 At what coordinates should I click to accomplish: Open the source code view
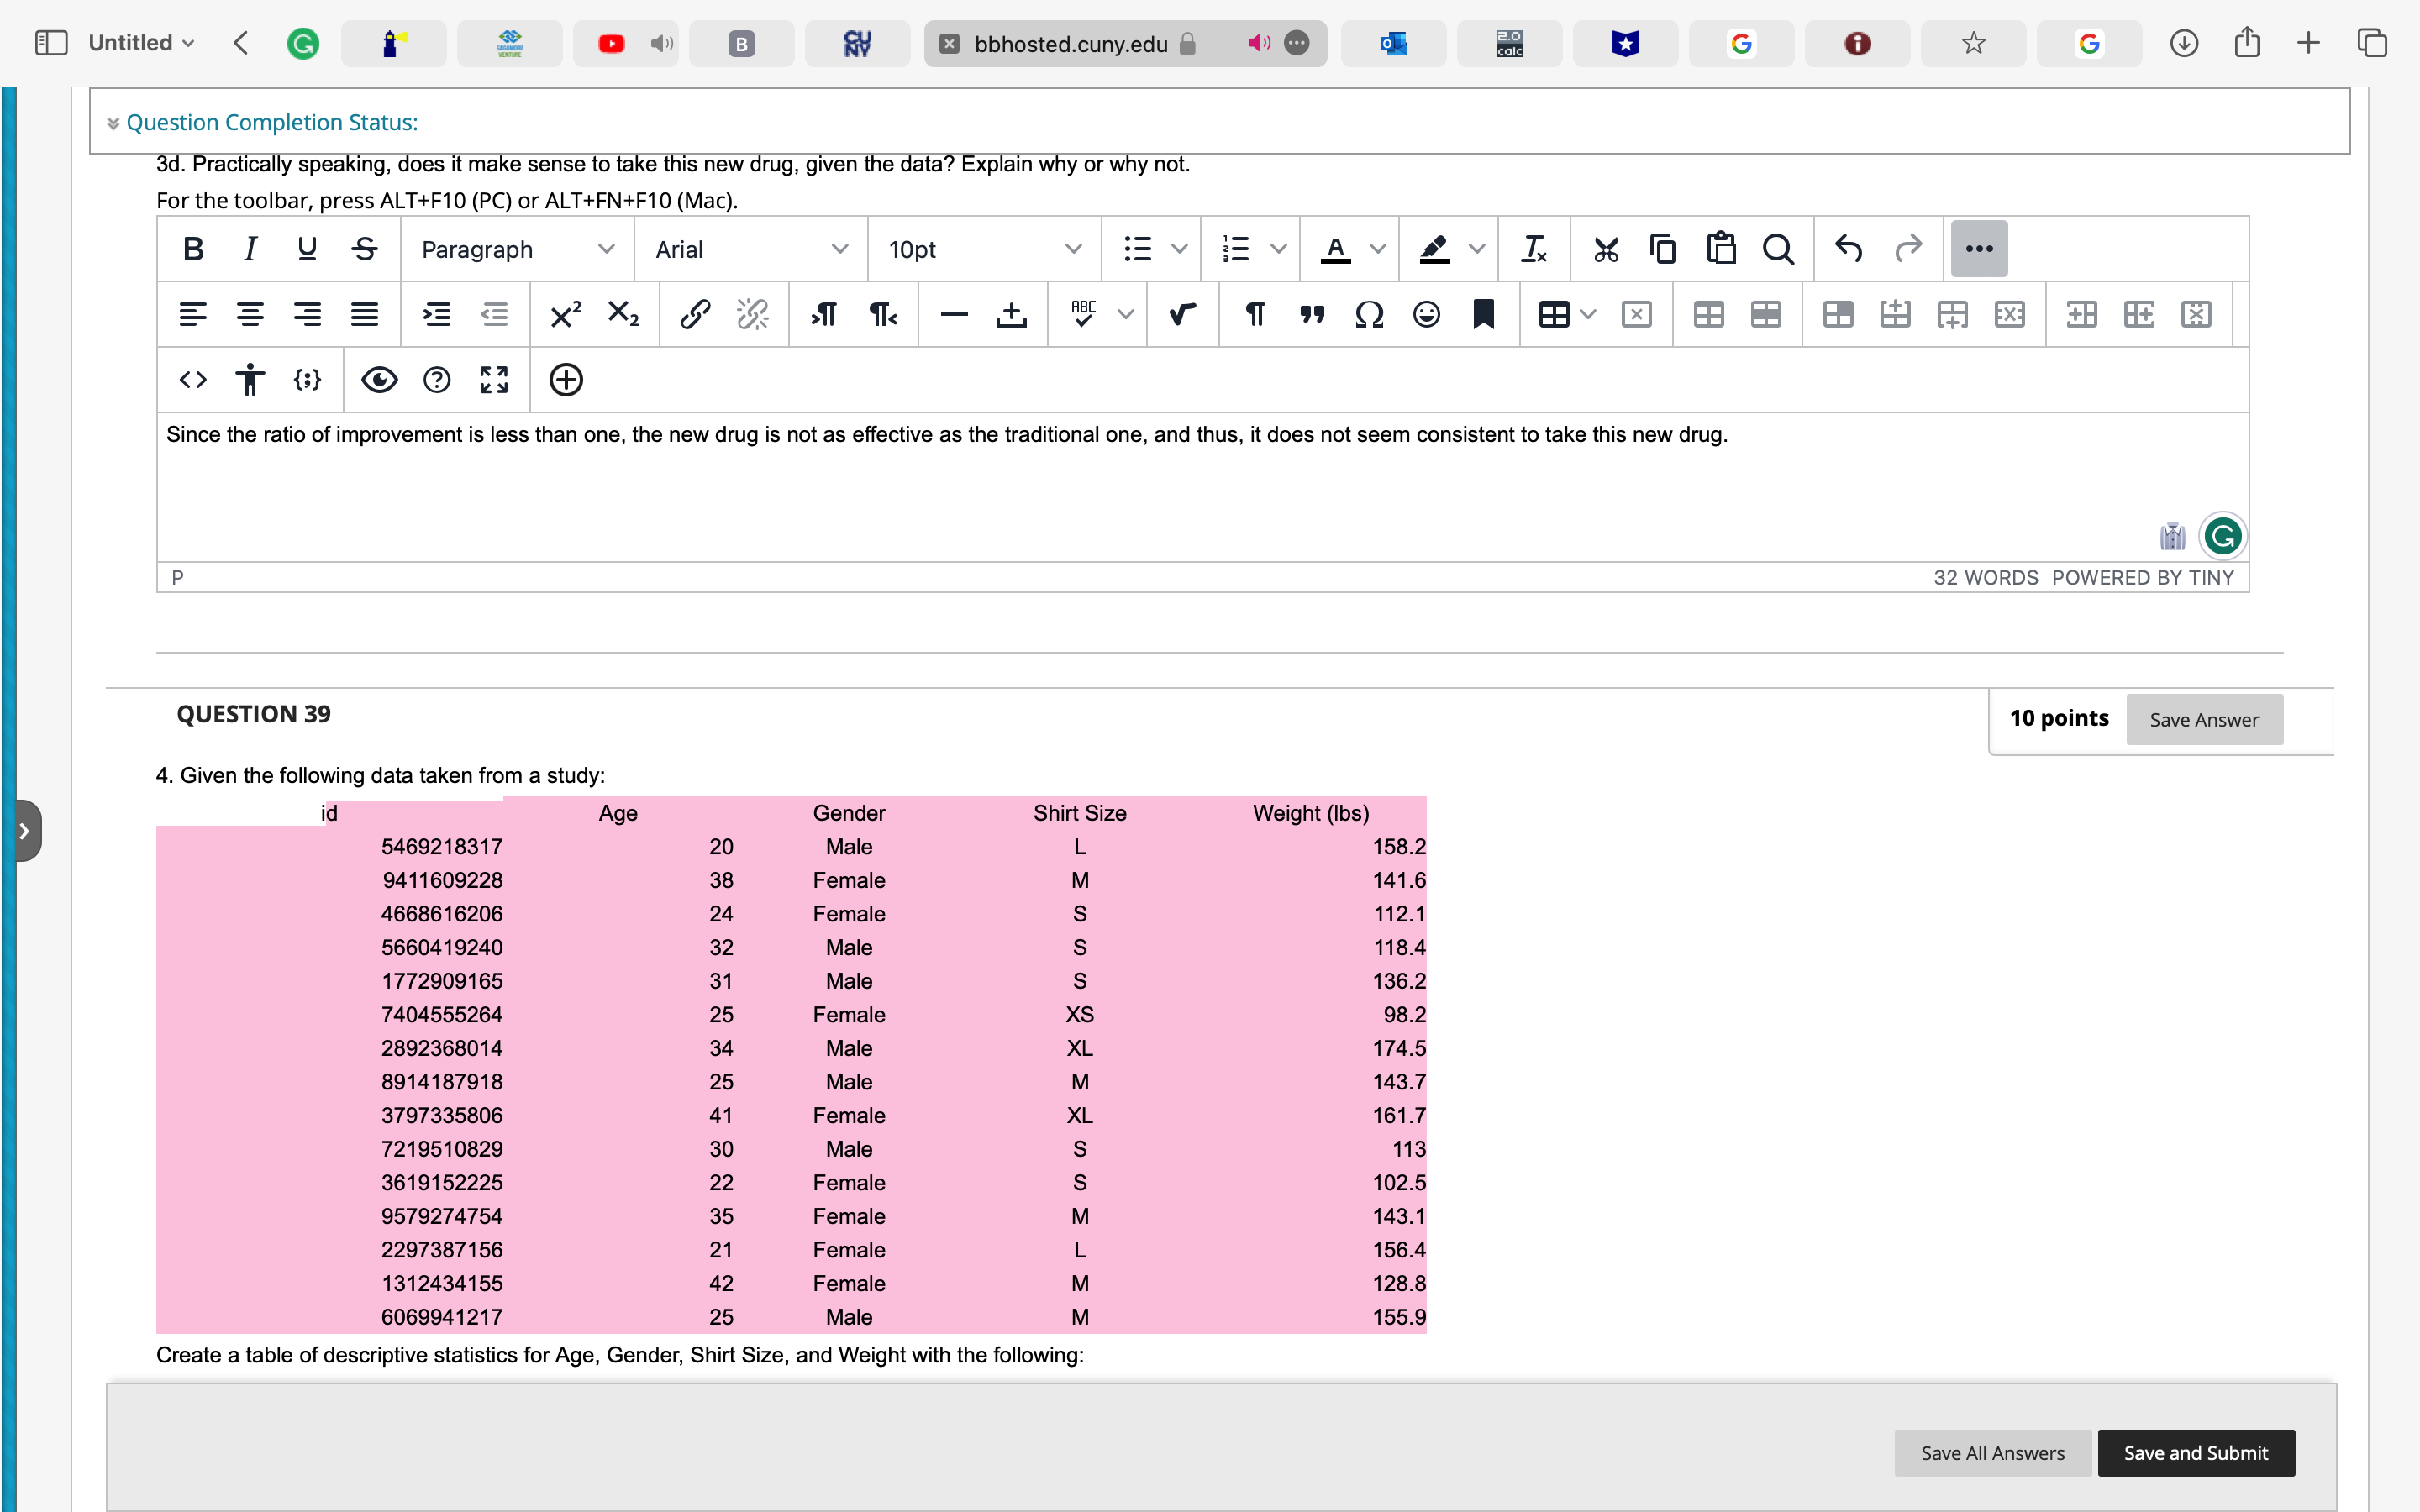(x=193, y=380)
